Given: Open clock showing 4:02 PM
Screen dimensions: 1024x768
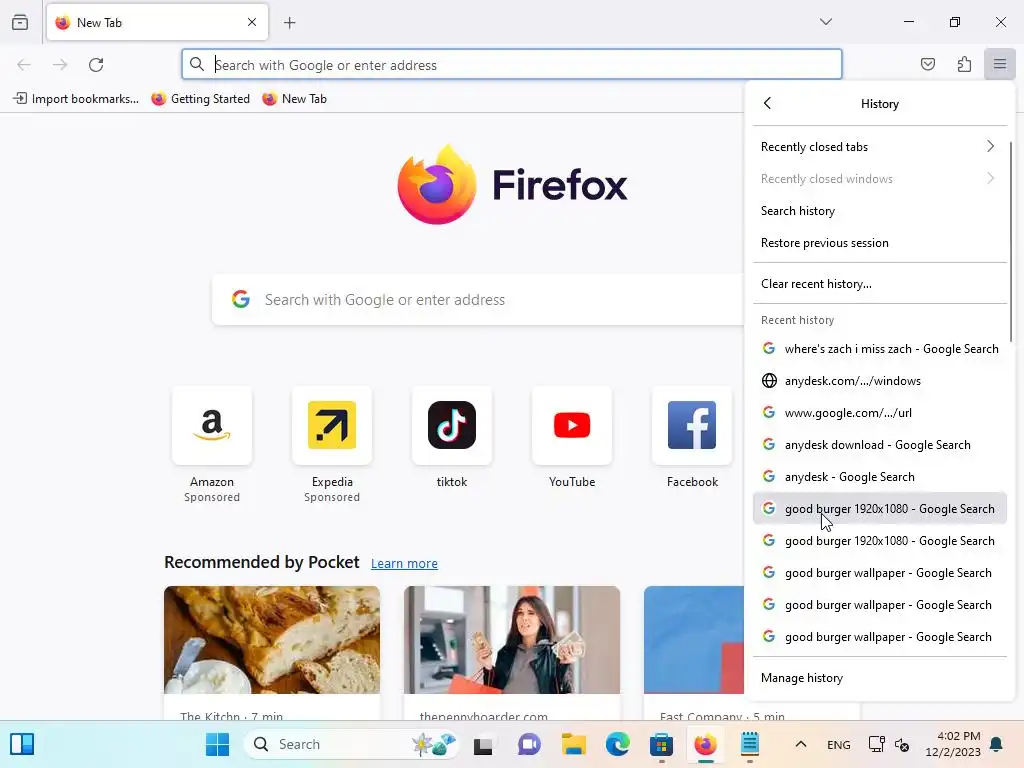Looking at the screenshot, I should 953,744.
